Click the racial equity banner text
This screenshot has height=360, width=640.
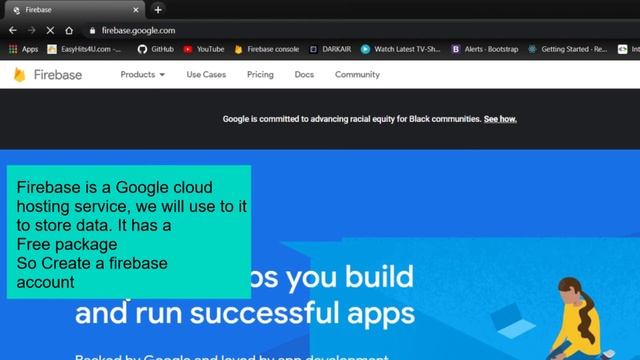click(352, 119)
